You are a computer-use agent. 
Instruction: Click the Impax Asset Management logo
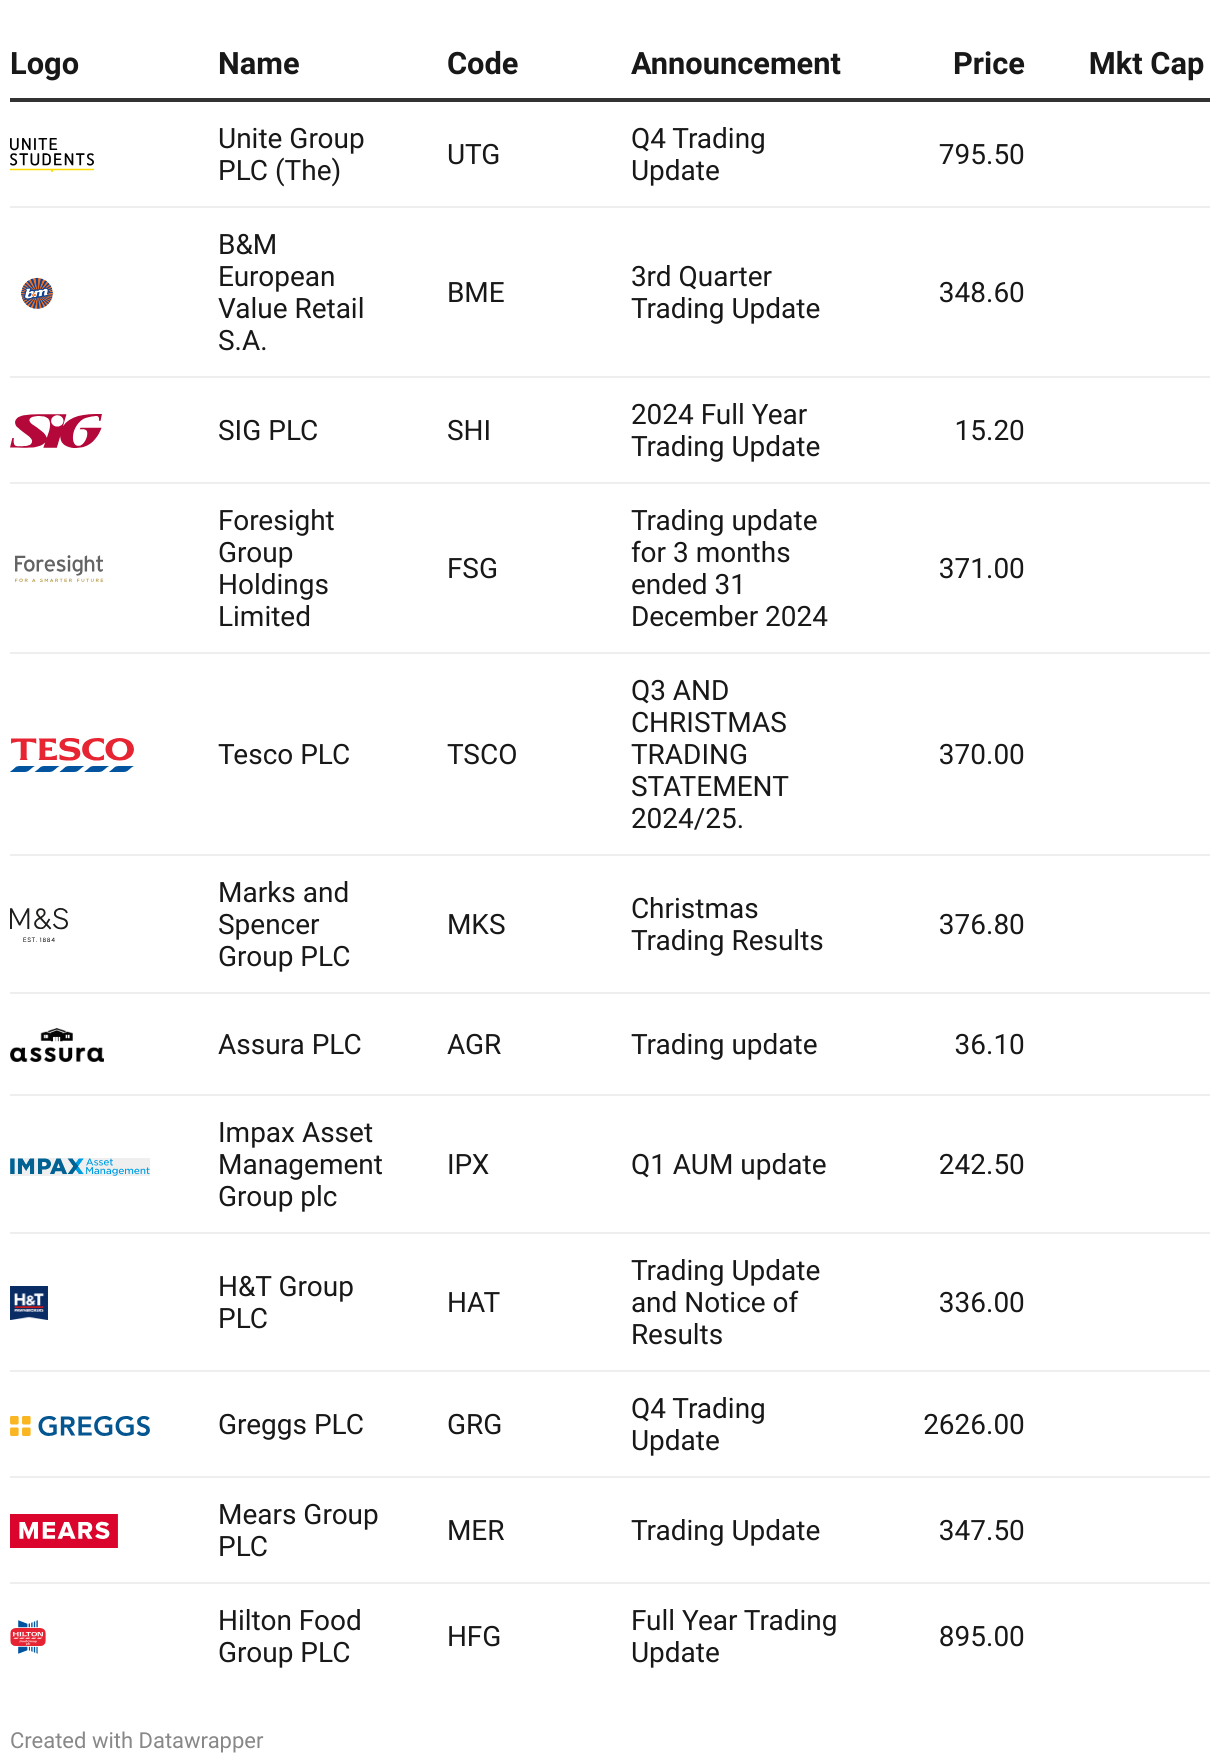point(80,1166)
